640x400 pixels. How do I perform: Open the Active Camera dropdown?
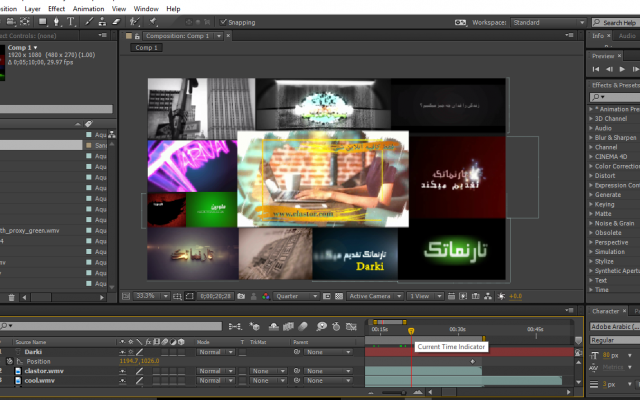(x=375, y=296)
